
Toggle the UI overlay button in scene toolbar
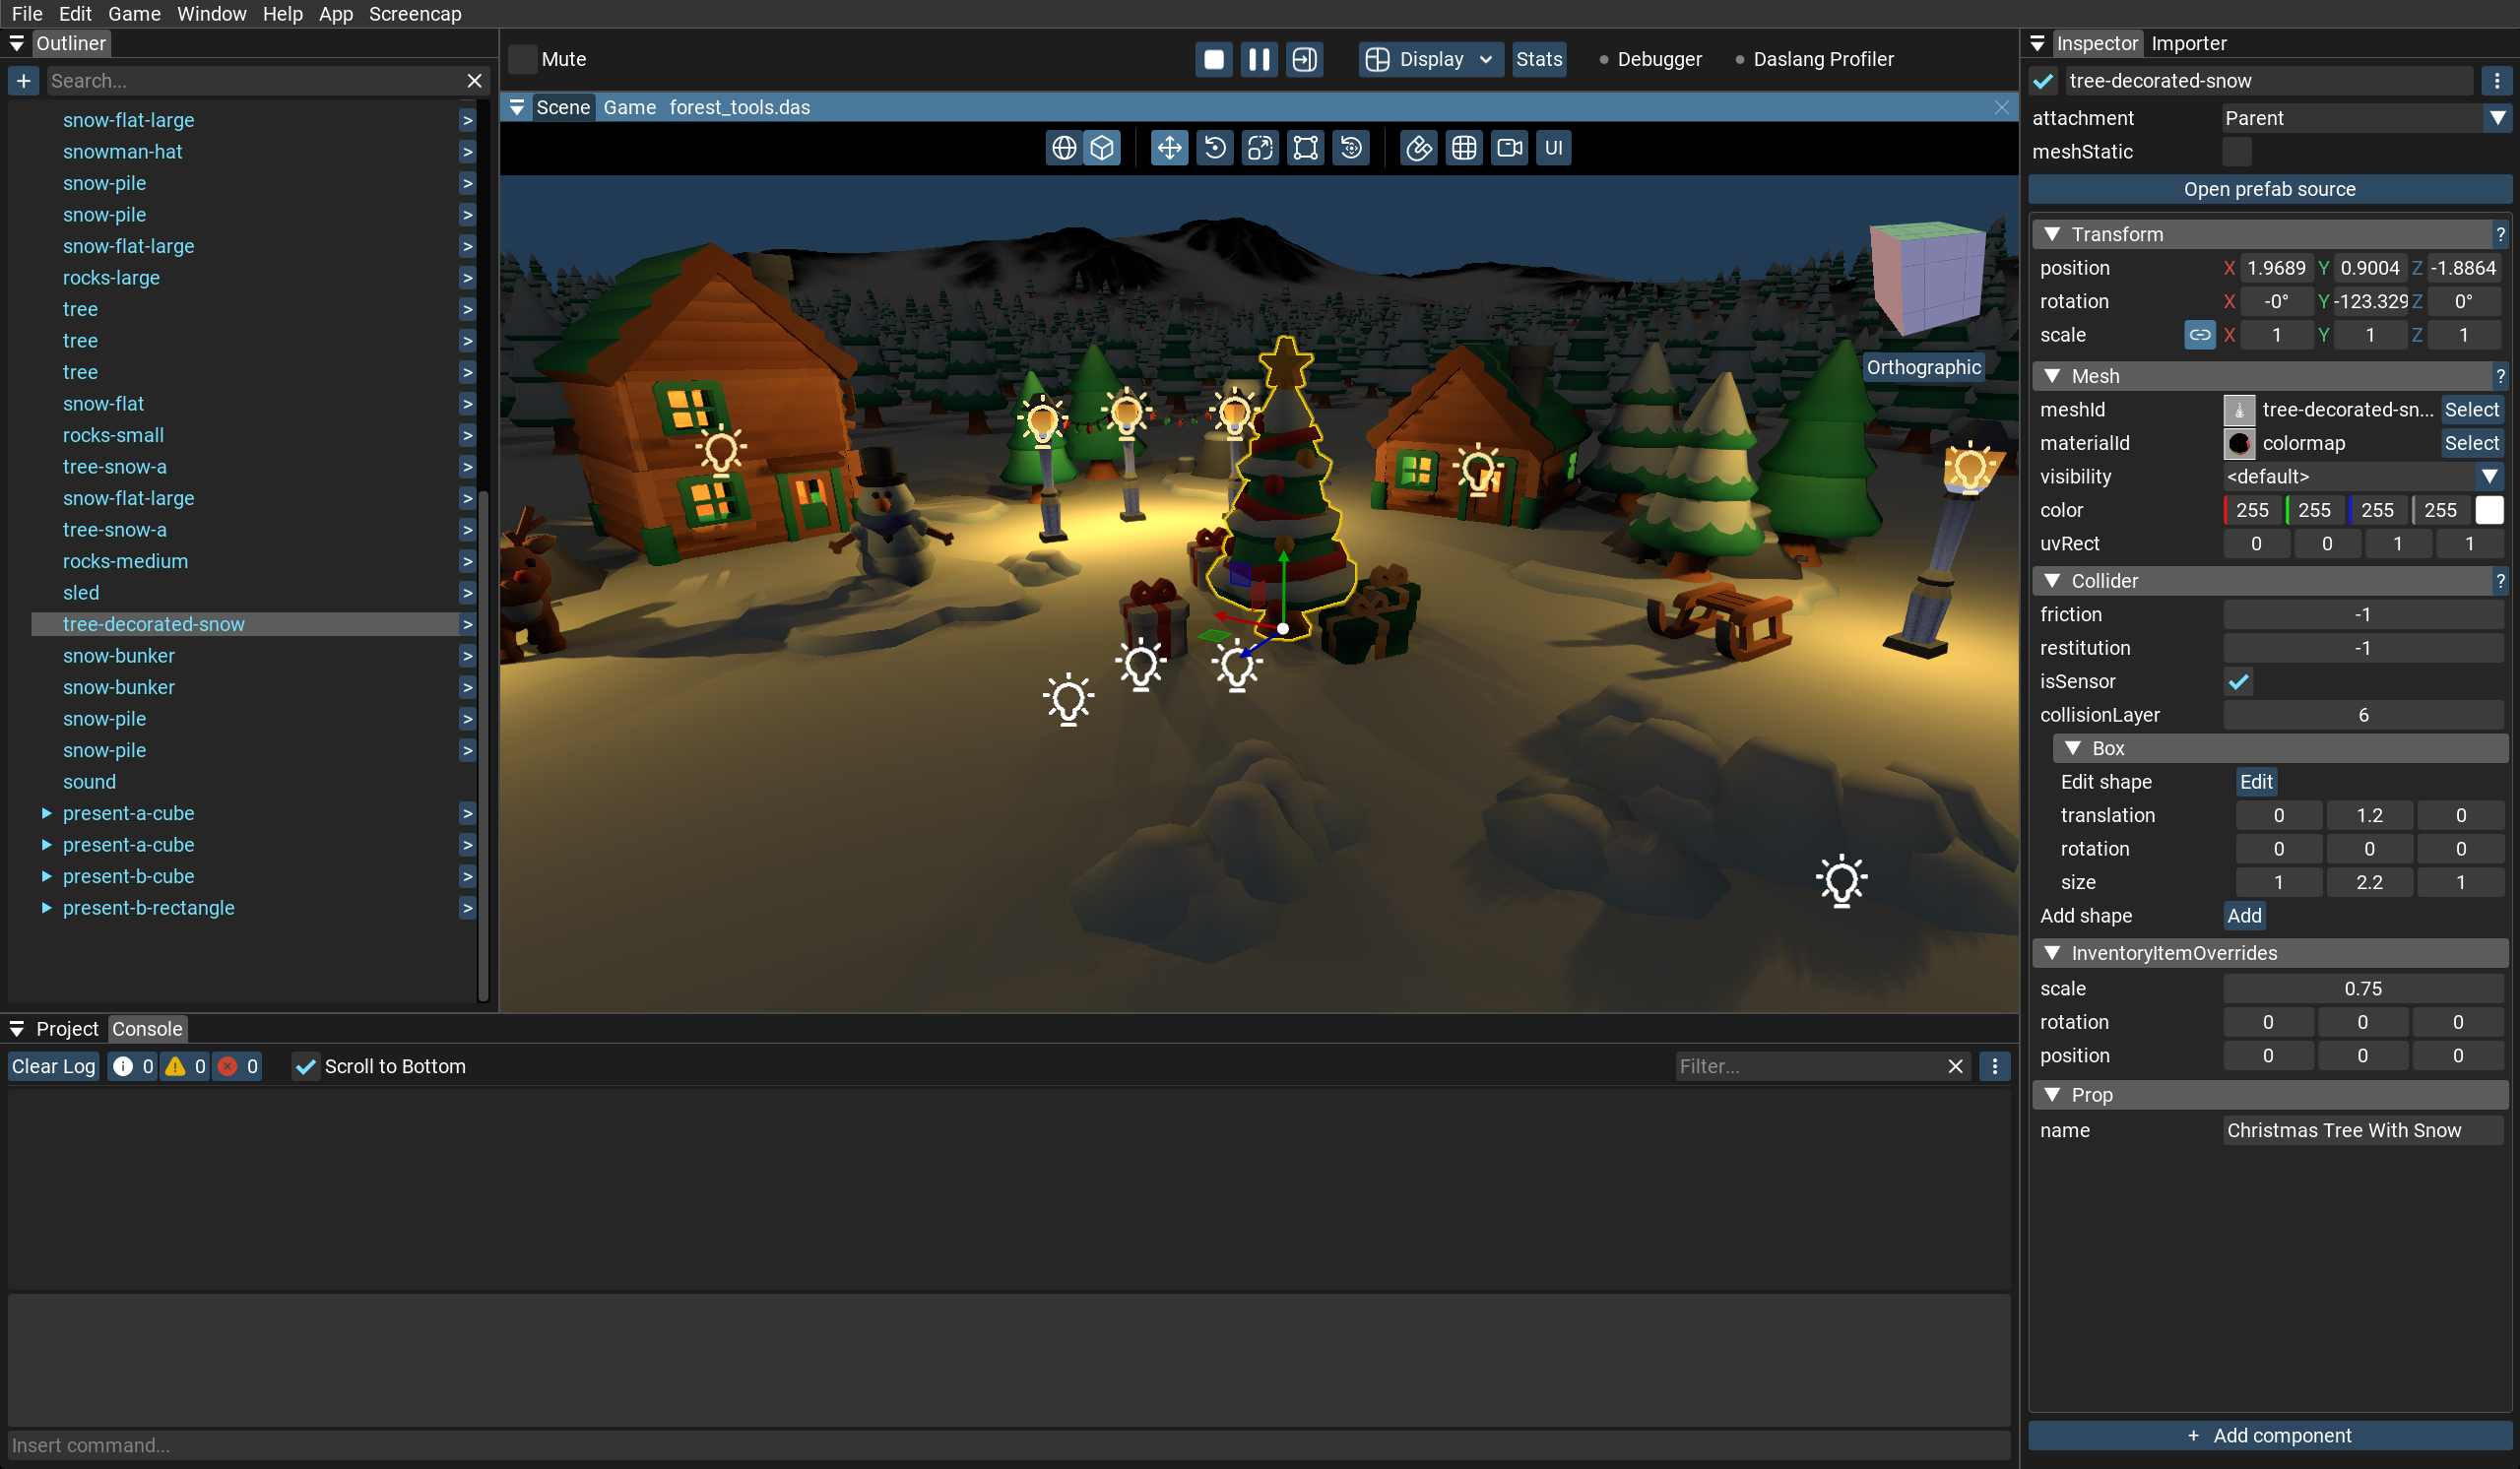[x=1553, y=148]
